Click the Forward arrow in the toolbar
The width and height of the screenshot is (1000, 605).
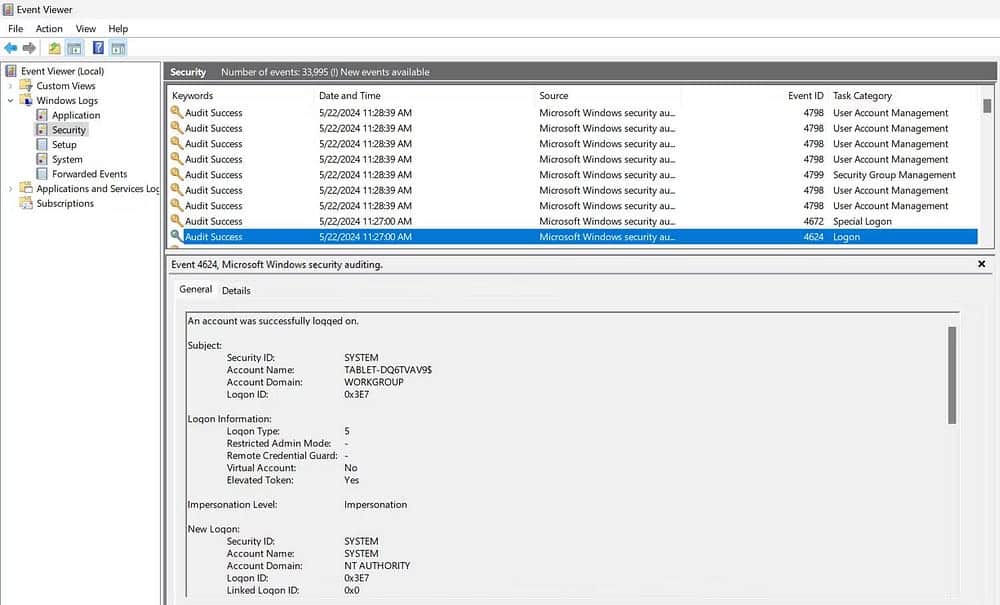[x=29, y=48]
